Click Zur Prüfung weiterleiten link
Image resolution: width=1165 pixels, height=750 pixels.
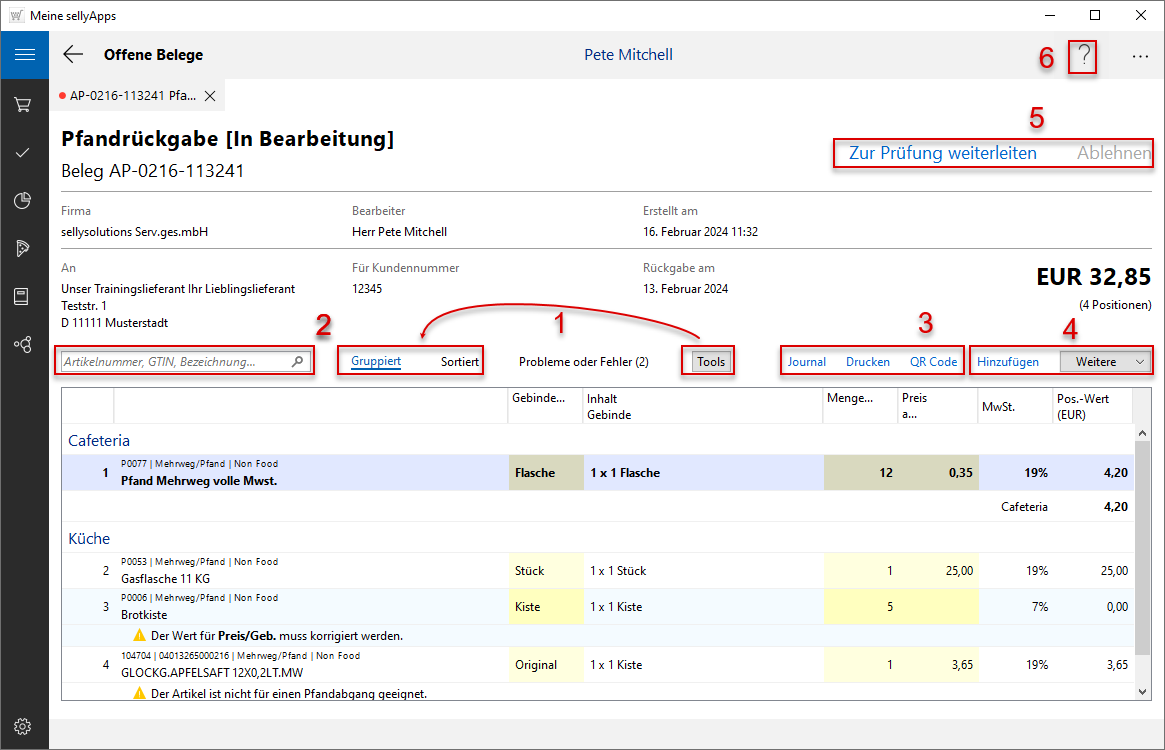point(942,153)
